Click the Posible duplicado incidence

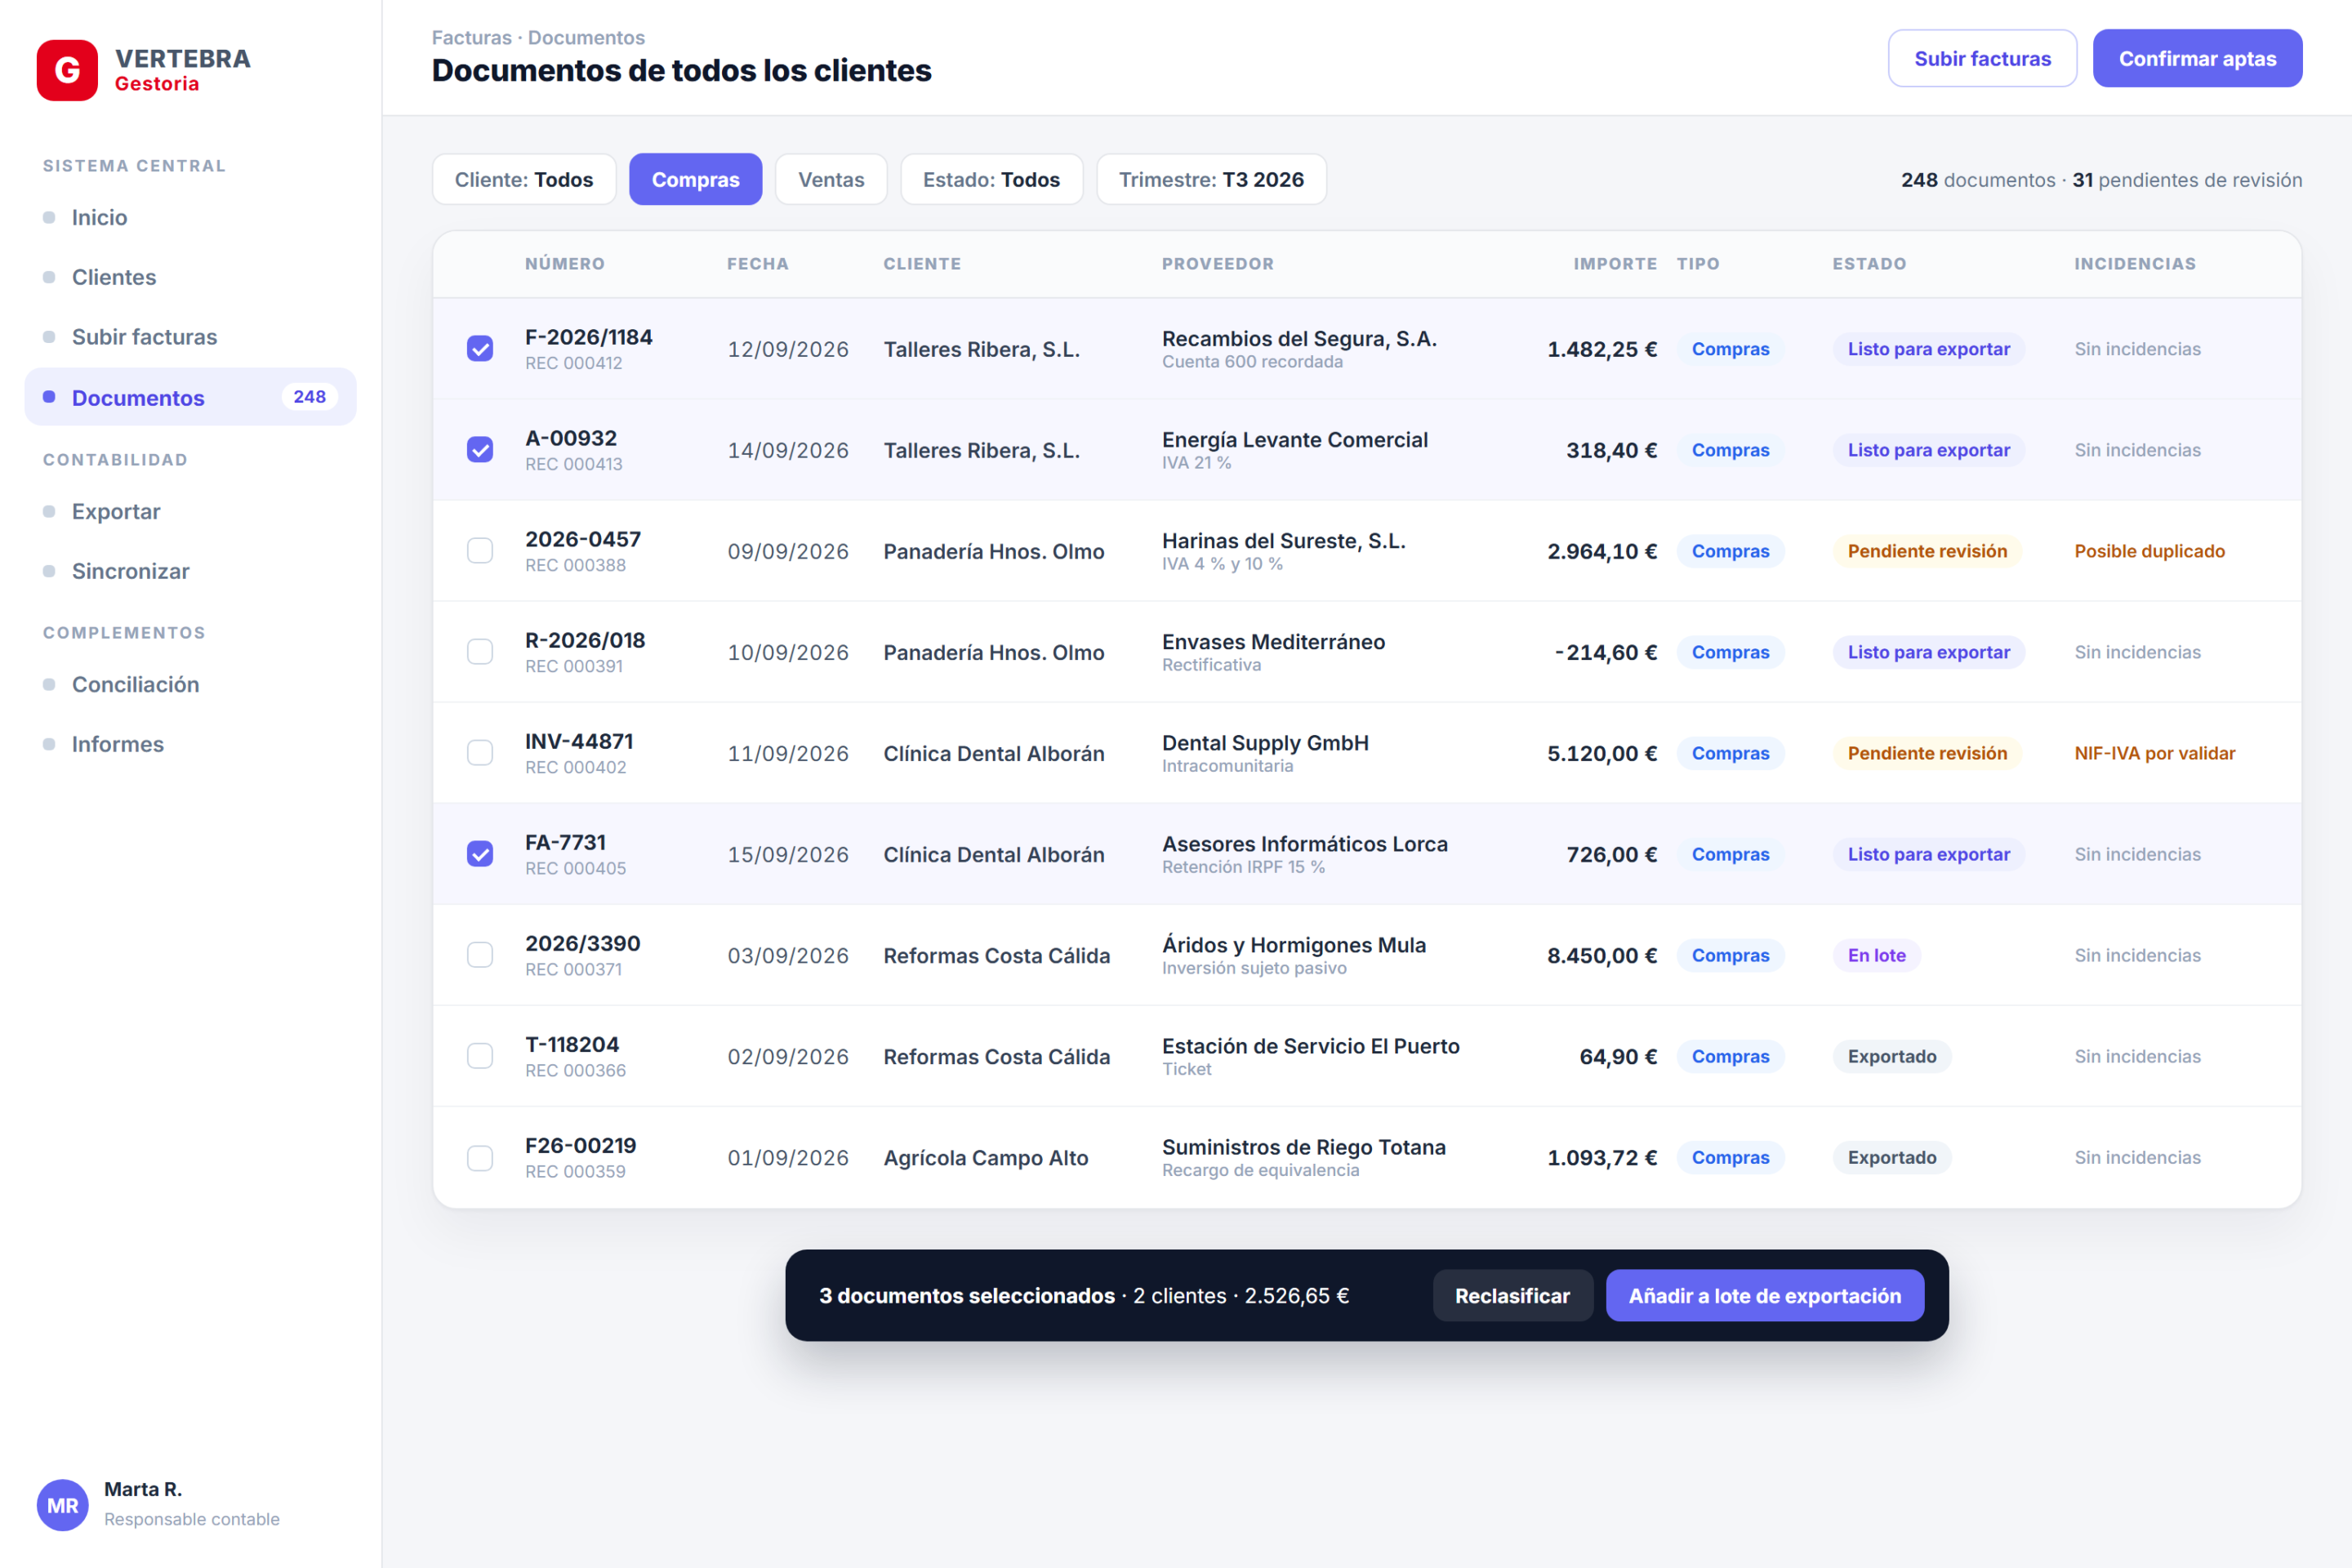pos(2149,551)
